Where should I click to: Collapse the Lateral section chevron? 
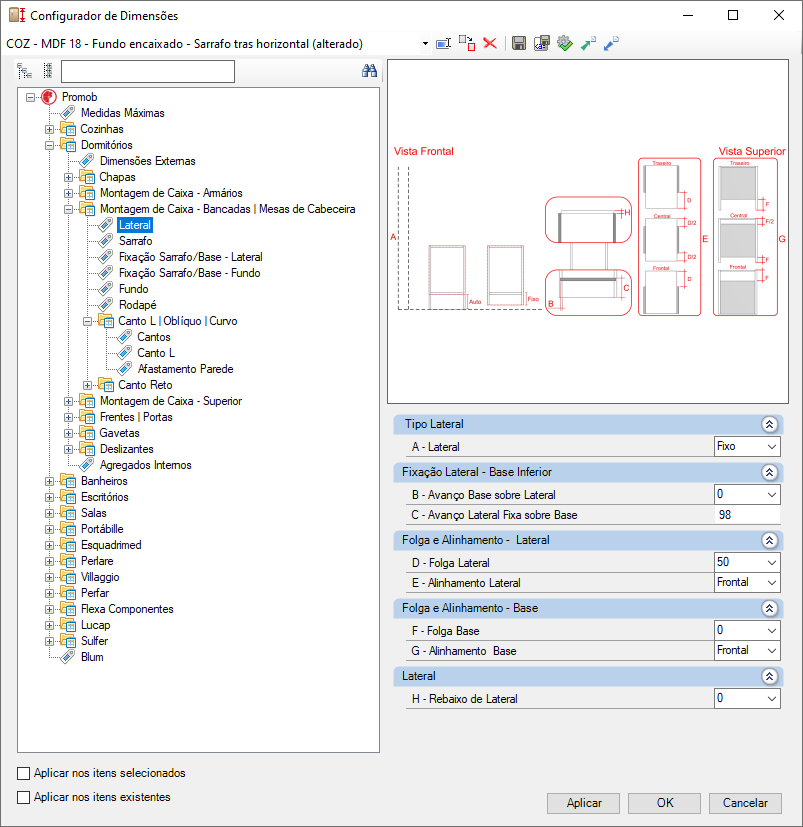pos(769,676)
